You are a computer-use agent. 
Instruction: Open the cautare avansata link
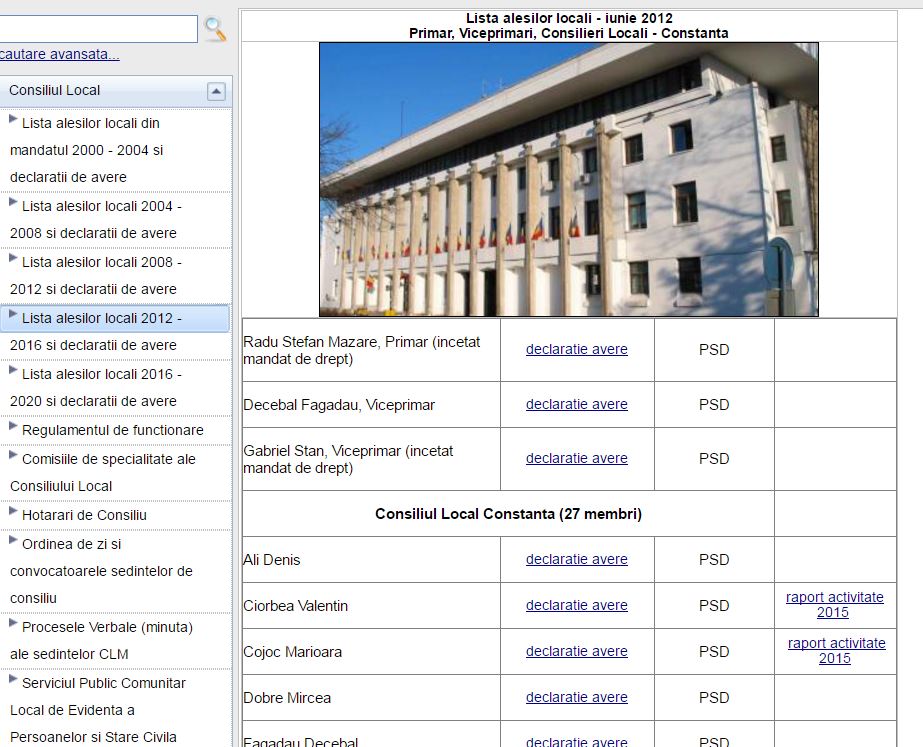coord(59,54)
